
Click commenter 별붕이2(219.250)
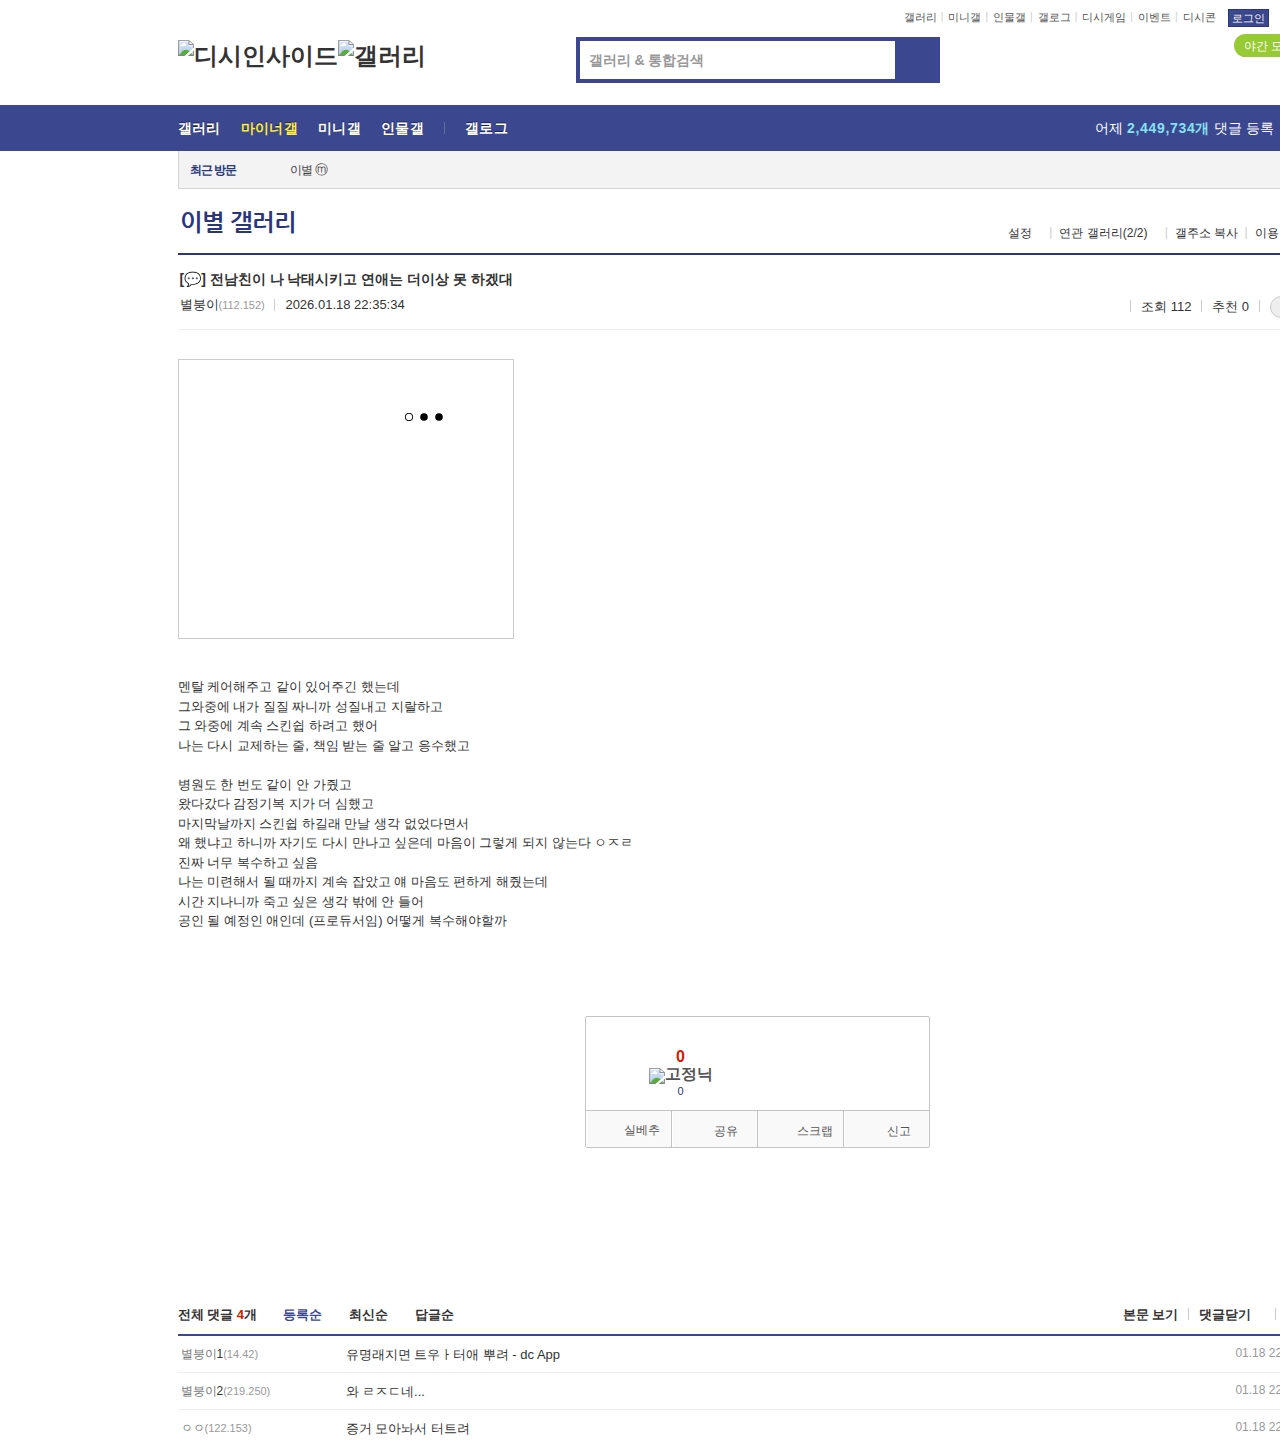tap(225, 1391)
